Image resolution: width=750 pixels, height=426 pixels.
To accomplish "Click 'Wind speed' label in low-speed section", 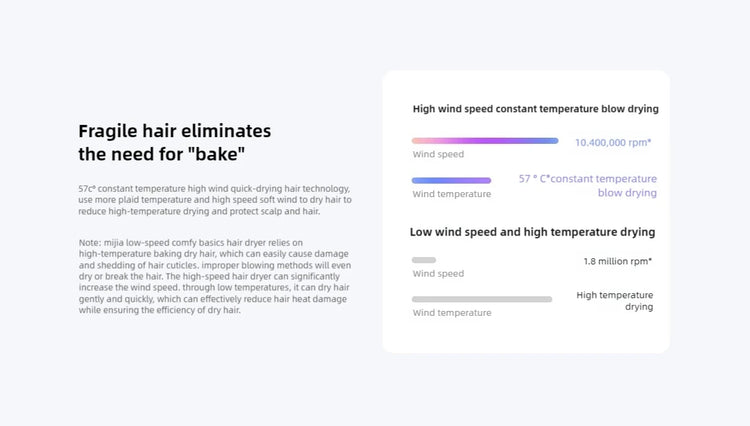I will (438, 273).
